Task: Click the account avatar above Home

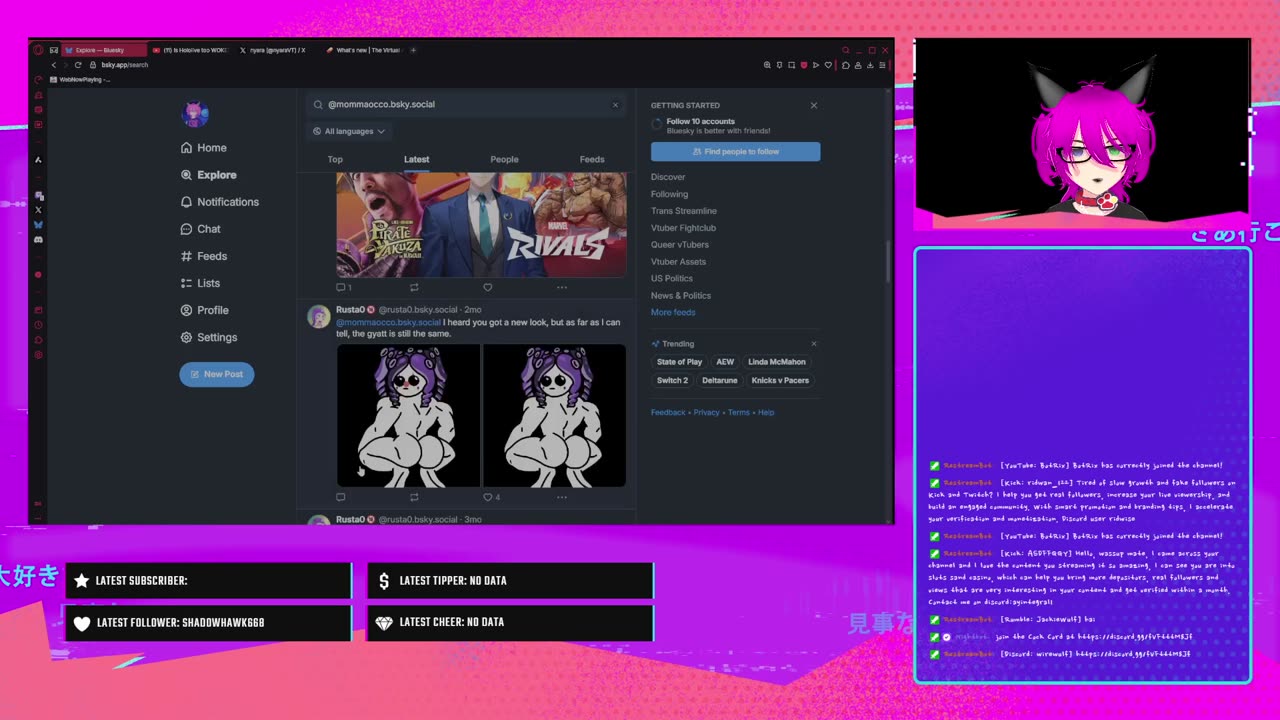Action: (194, 114)
